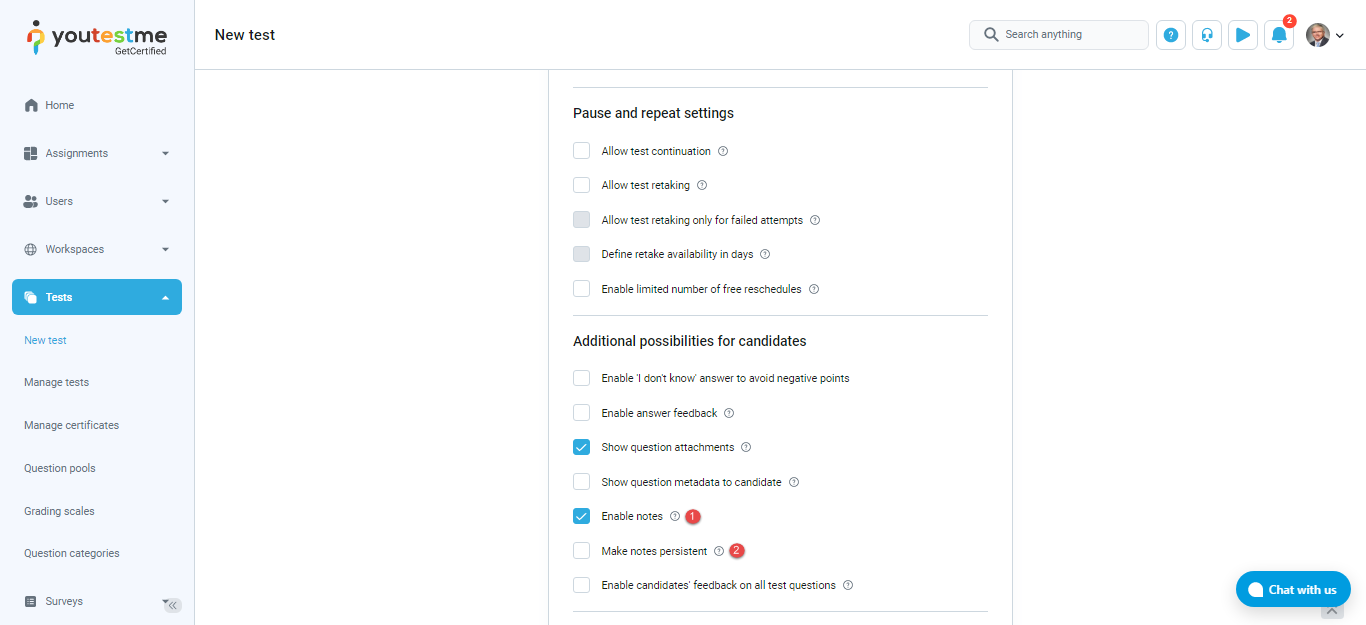Click info icon beside Allow test continuation
This screenshot has height=625, width=1366.
(723, 152)
